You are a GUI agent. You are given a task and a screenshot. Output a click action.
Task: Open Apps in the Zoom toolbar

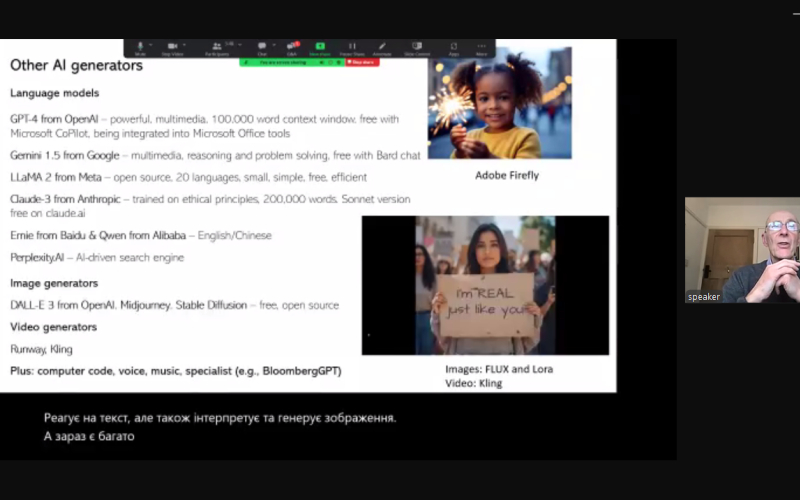coord(454,48)
